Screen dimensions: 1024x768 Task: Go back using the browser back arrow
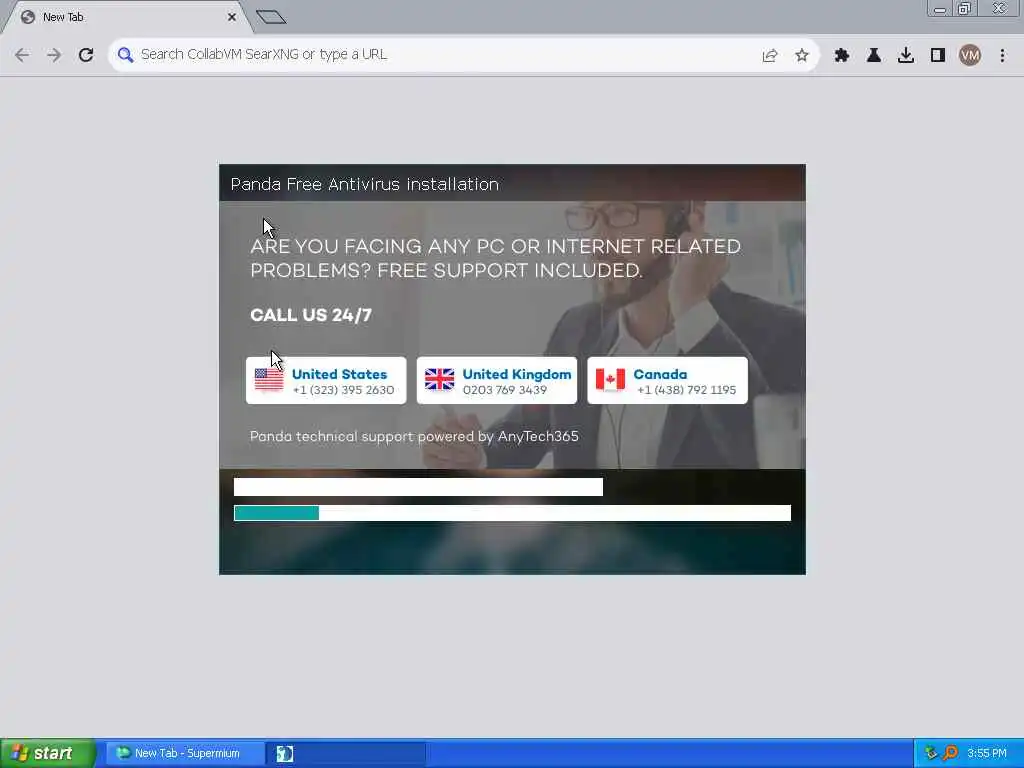22,55
